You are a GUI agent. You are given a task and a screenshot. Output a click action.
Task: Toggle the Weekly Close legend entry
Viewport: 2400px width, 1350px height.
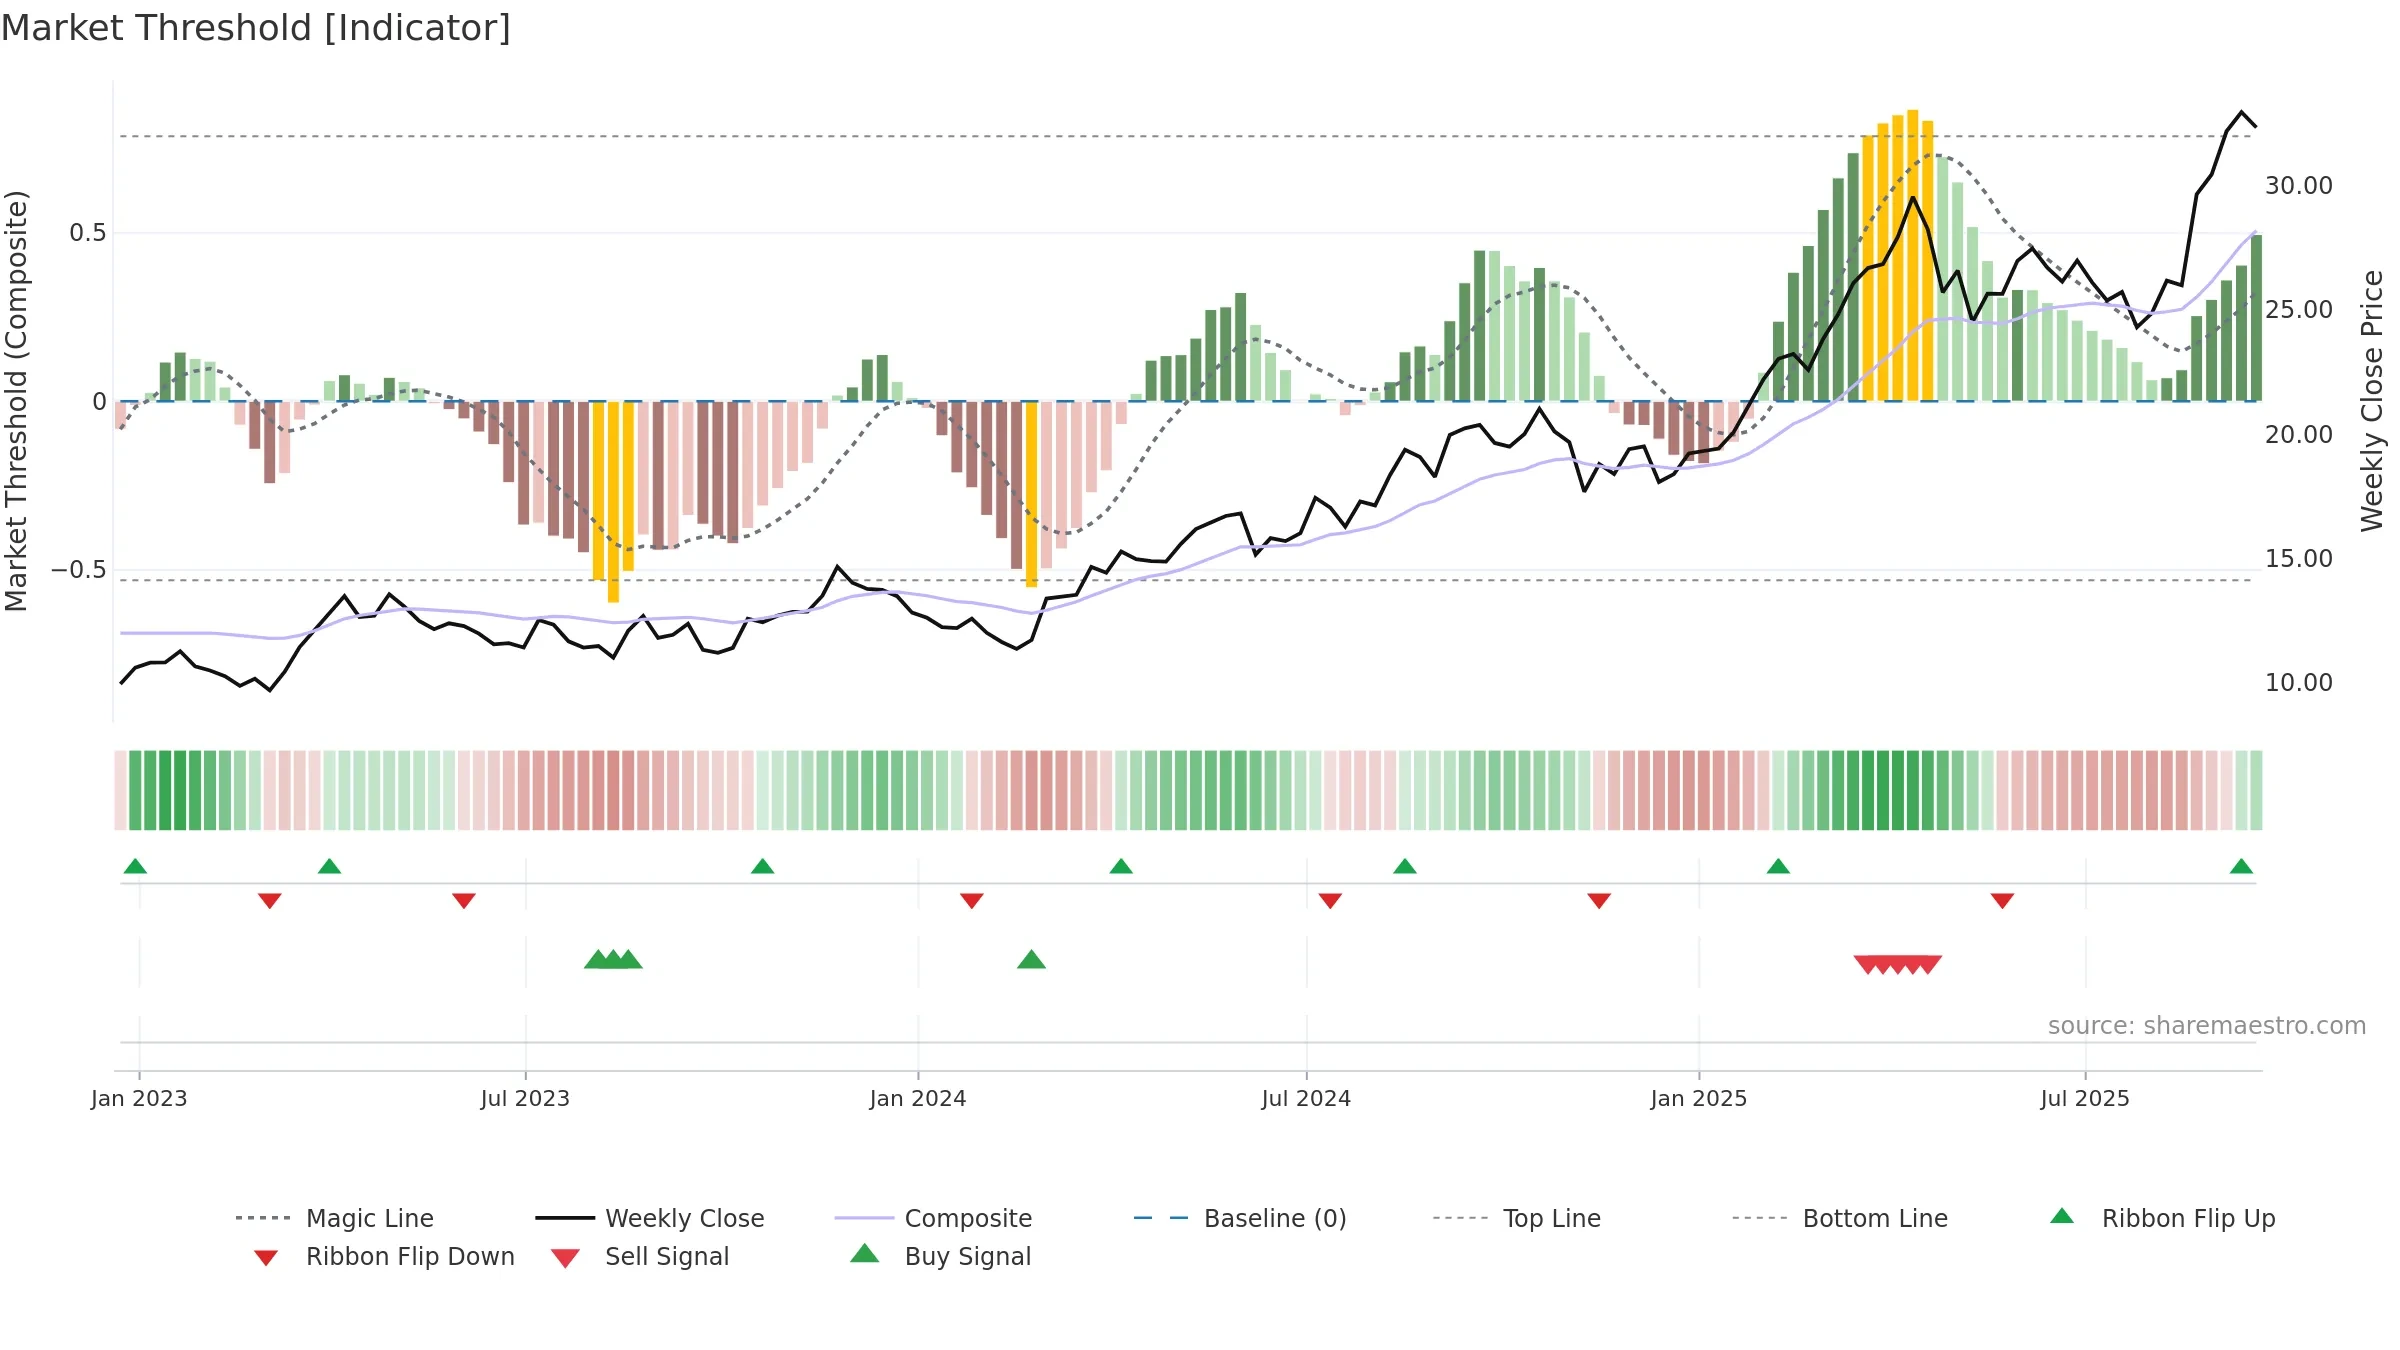tap(649, 1218)
